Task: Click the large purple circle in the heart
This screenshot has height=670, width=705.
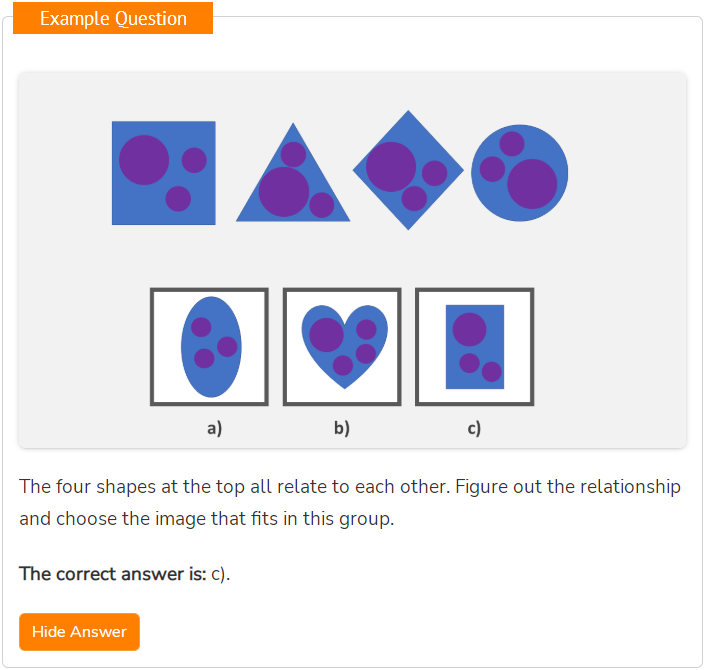Action: (x=326, y=335)
